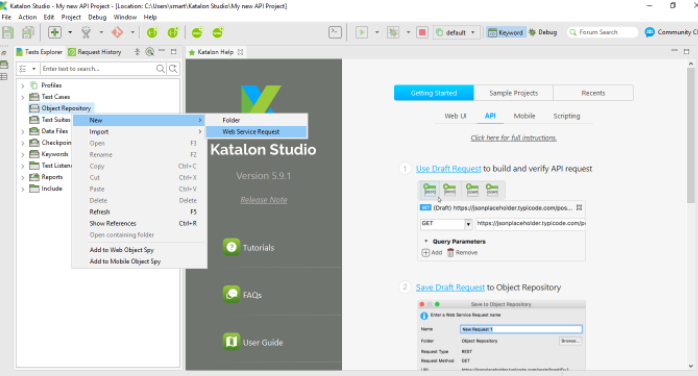Open the Spy tools icon in the toolbar
Image resolution: width=698 pixels, height=376 pixels.
(86, 32)
